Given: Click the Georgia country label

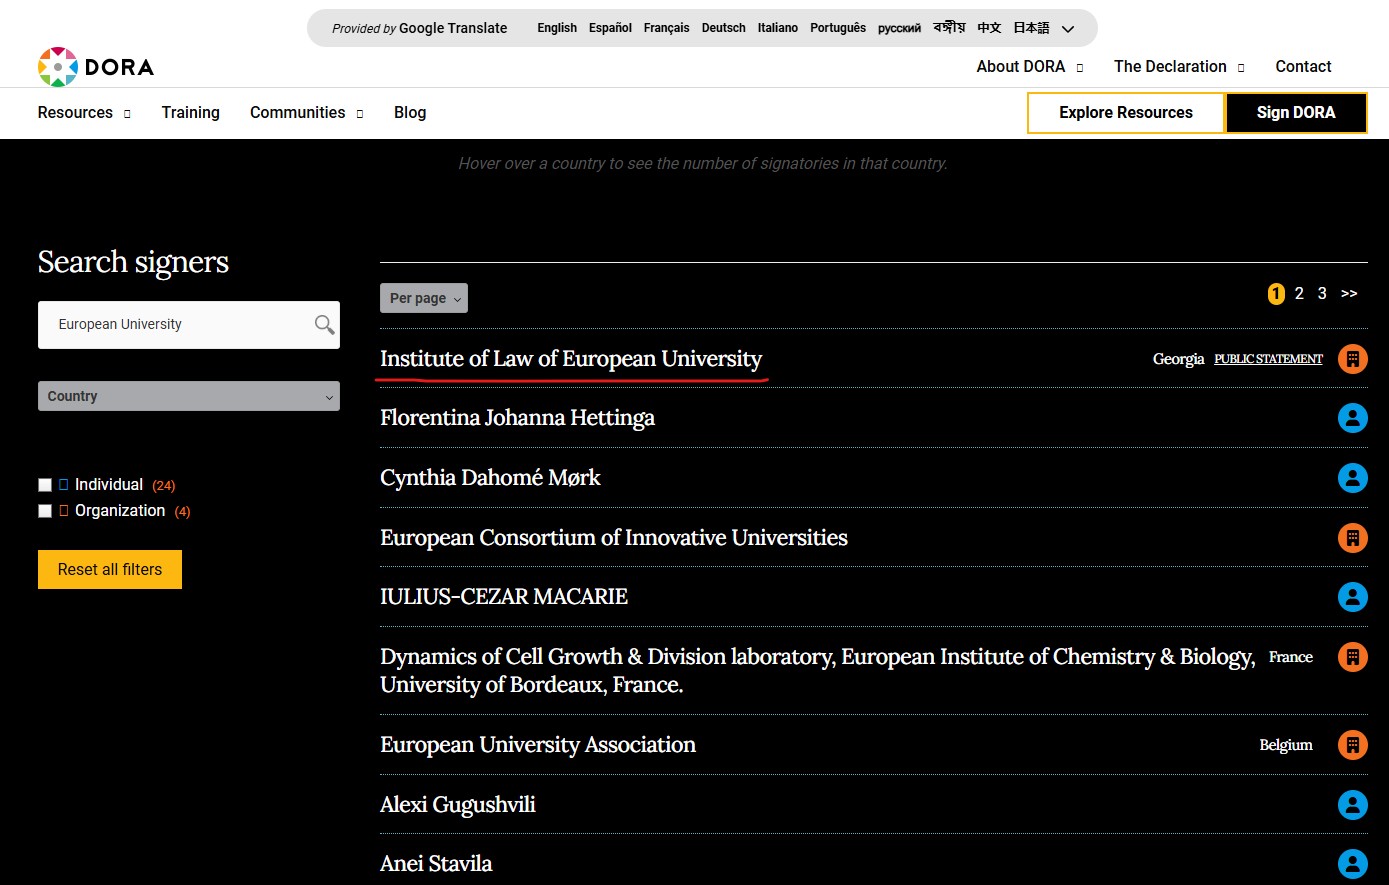Looking at the screenshot, I should (1178, 359).
